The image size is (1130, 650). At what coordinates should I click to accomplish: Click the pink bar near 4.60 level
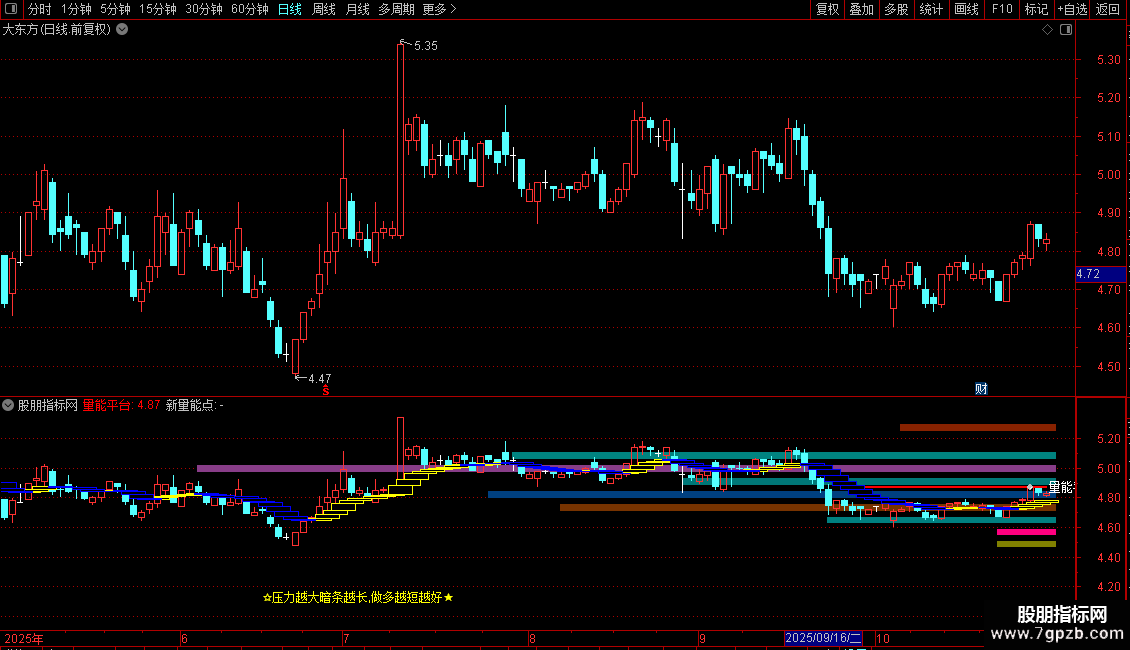1026,532
